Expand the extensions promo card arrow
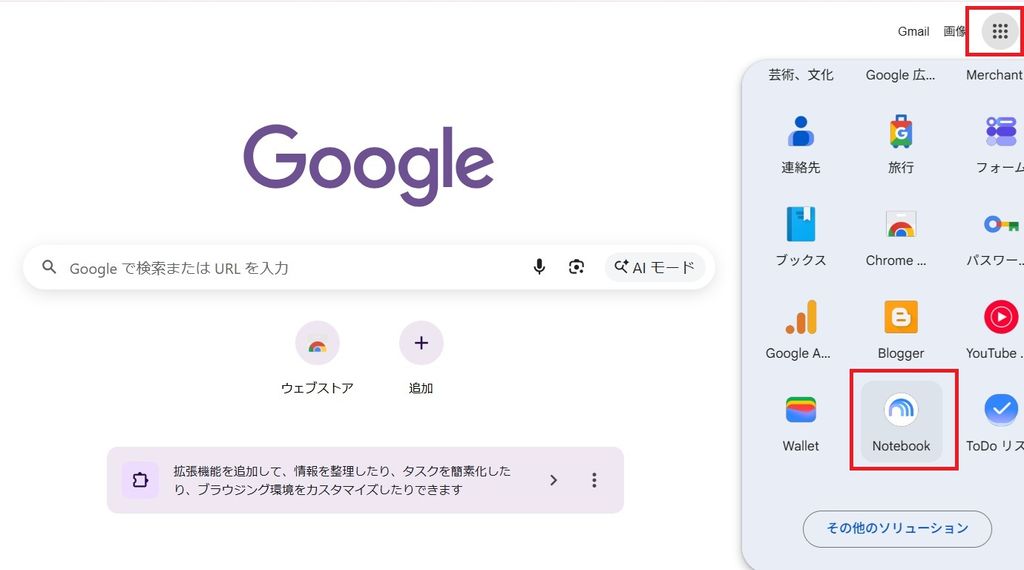 coord(553,481)
